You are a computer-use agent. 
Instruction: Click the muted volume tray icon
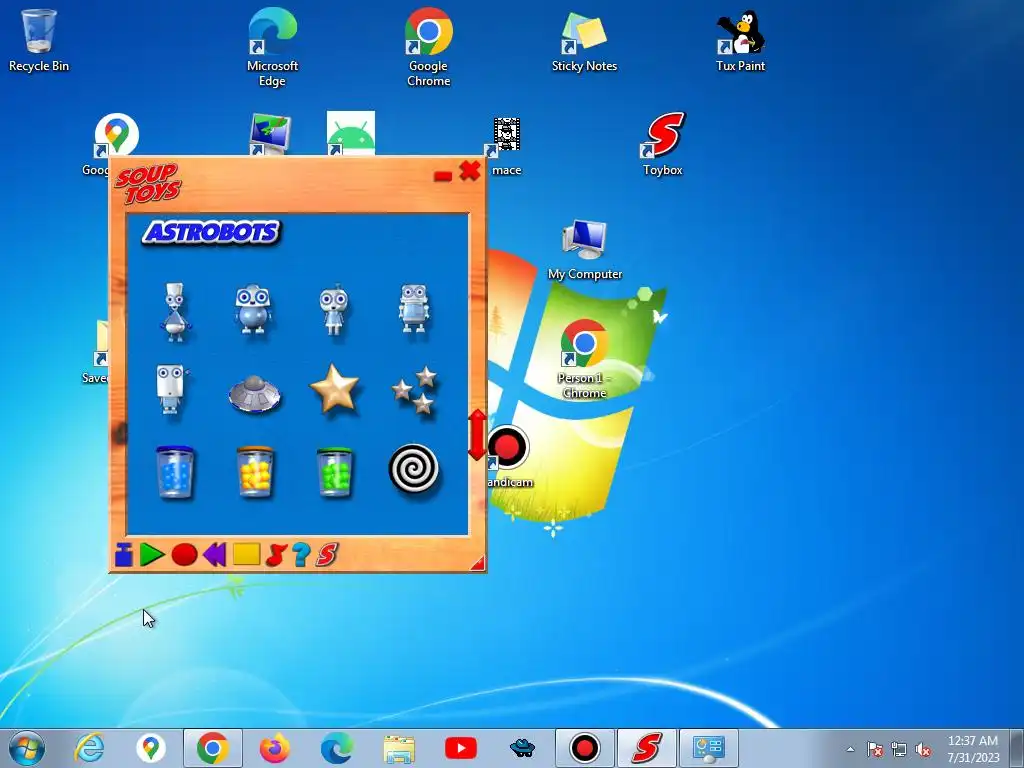923,749
